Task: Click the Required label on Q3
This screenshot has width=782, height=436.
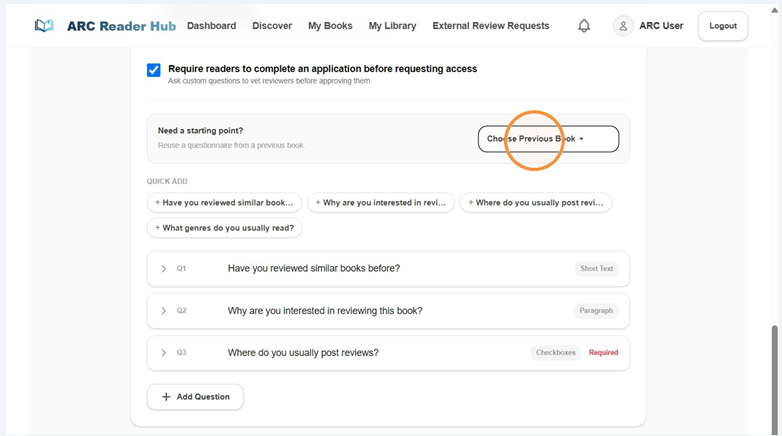Action: 603,352
